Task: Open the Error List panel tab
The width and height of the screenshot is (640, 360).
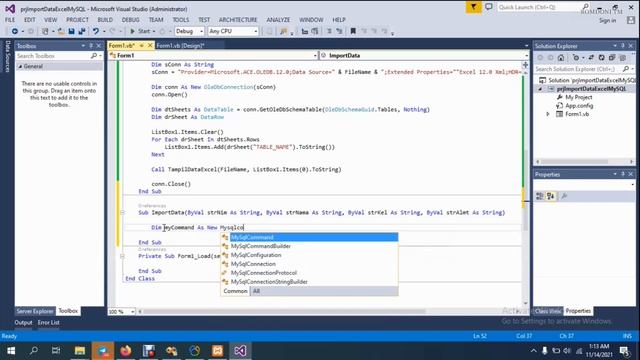Action: click(49, 322)
